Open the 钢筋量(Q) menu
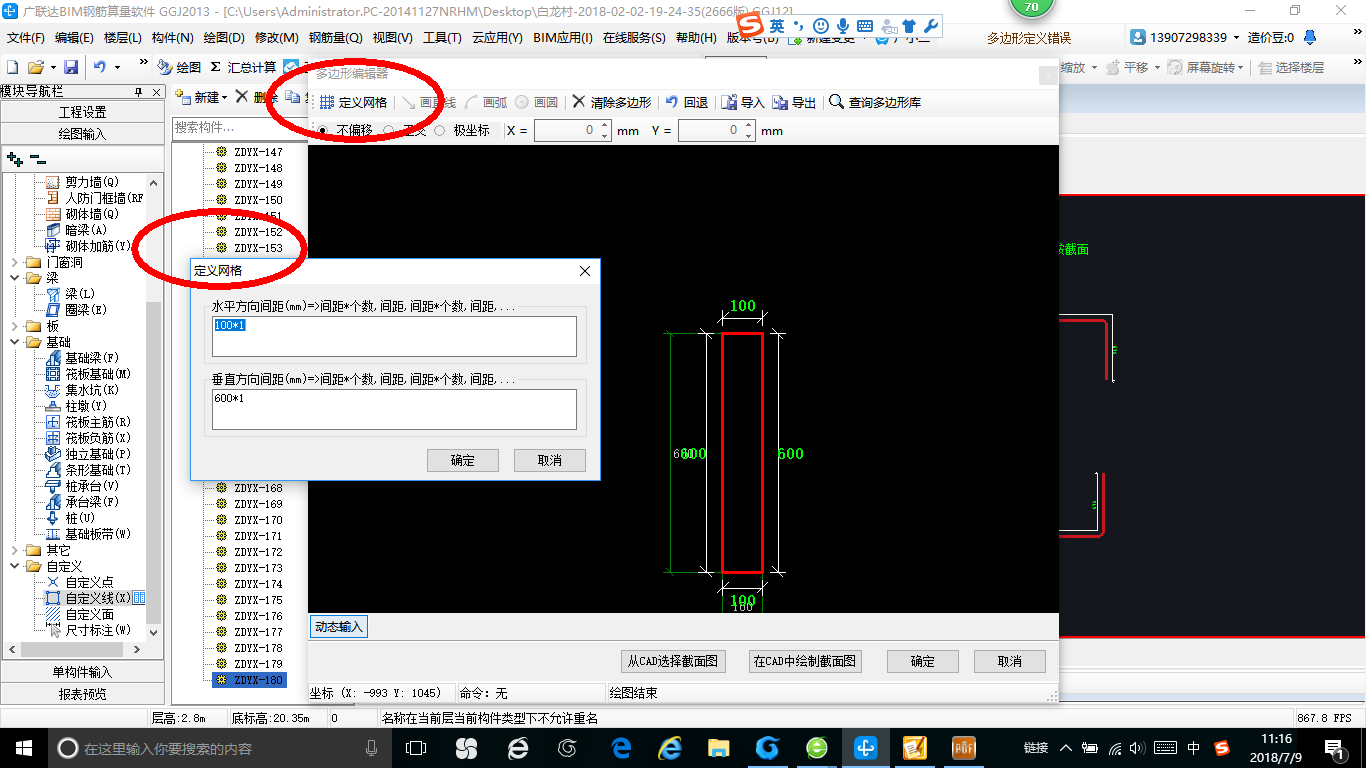Screen dimensions: 1366x768 (335, 38)
